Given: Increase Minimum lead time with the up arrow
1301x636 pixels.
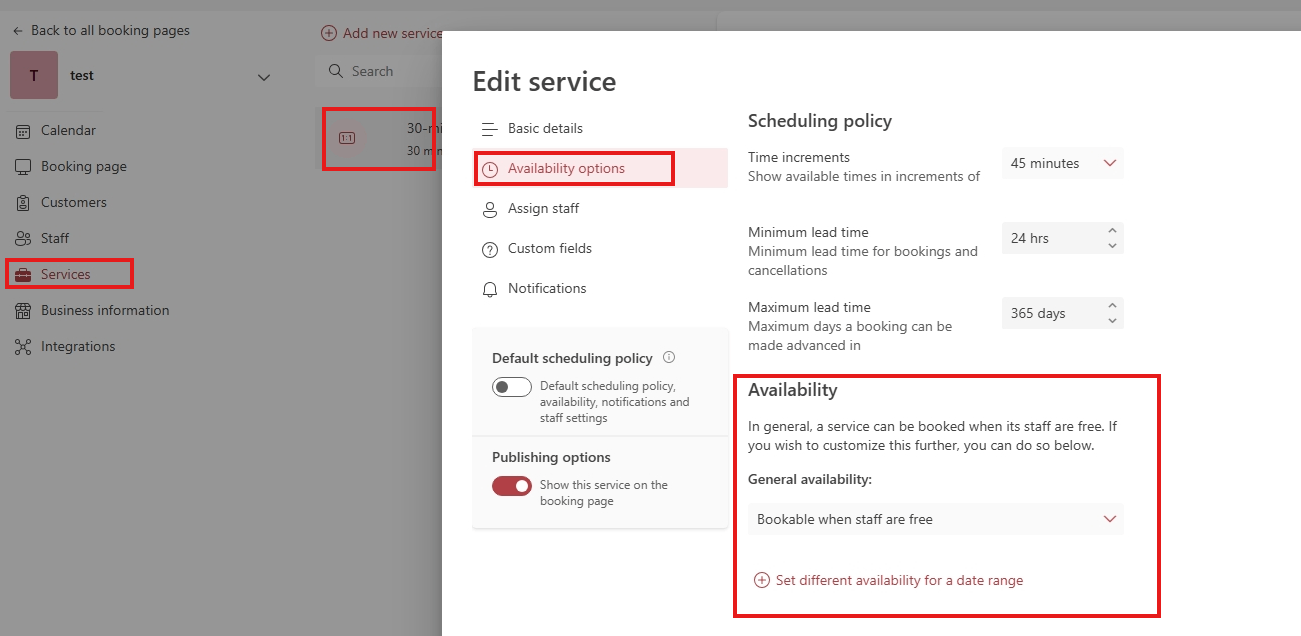Looking at the screenshot, I should coord(1113,231).
